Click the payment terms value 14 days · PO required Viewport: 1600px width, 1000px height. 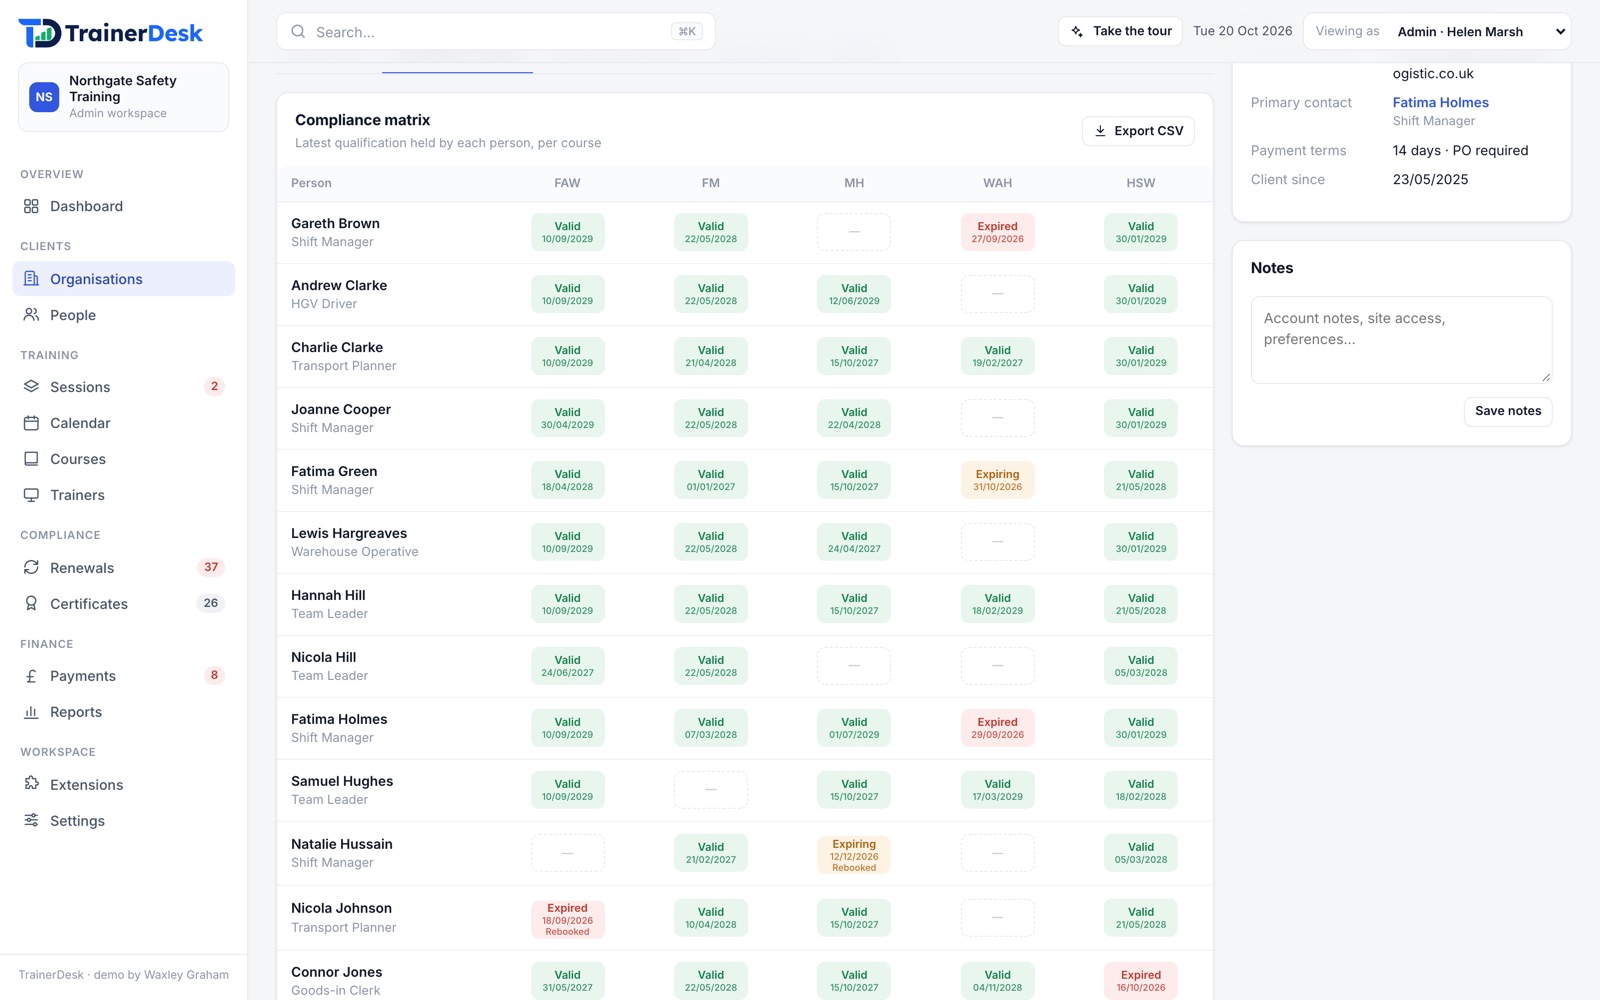point(1460,151)
